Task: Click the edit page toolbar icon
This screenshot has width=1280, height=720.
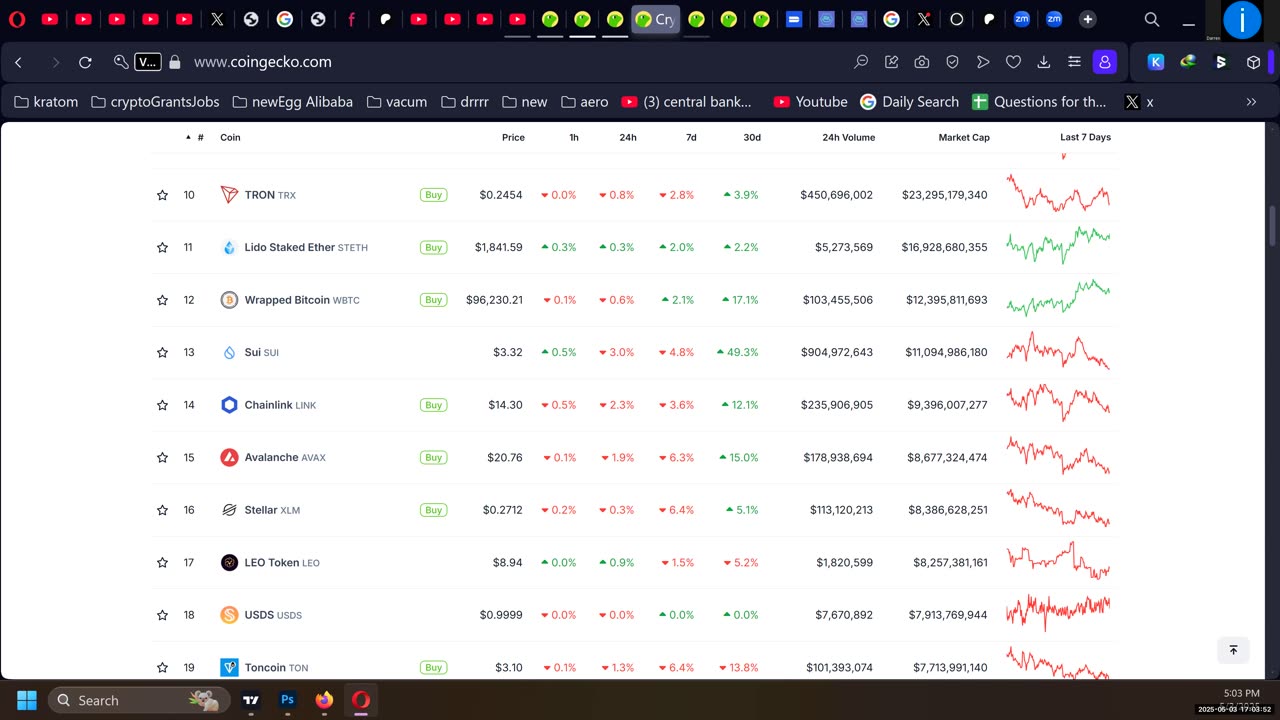Action: 891,62
